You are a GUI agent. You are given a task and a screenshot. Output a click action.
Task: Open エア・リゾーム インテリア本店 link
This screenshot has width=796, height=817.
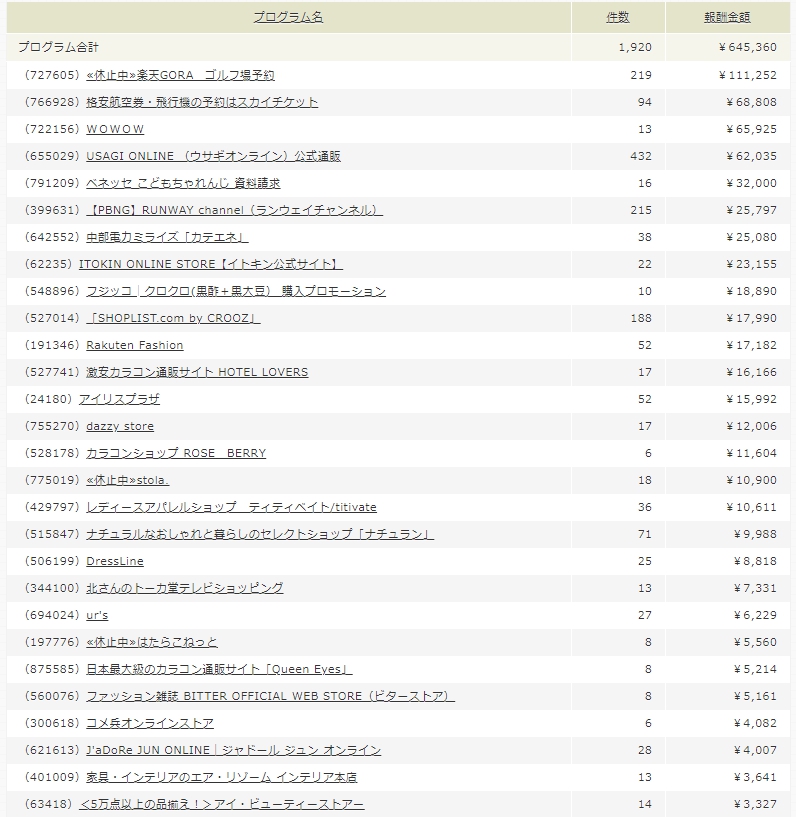[x=221, y=778]
